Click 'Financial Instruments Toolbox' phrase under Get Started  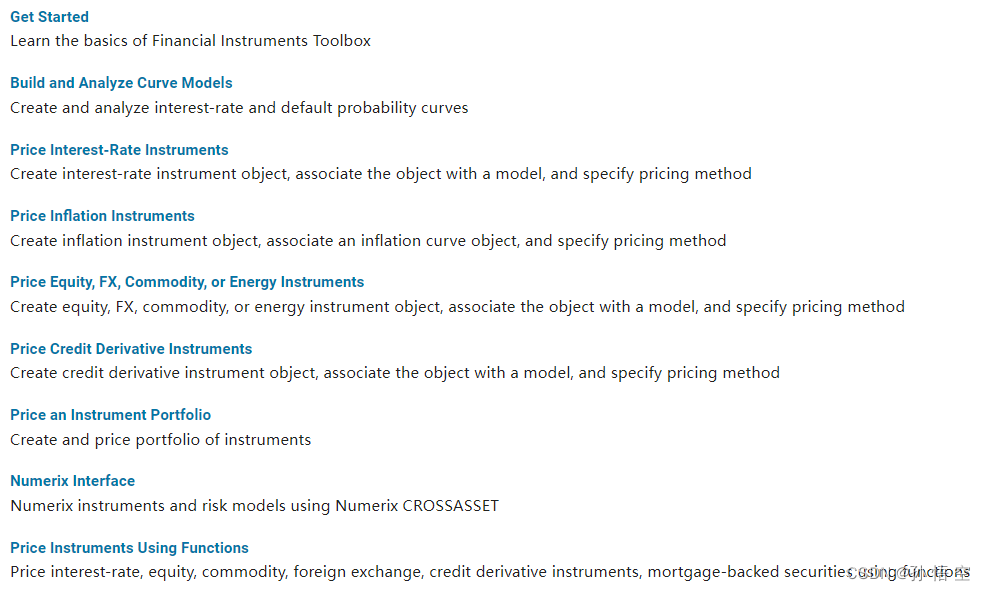pyautogui.click(x=261, y=41)
